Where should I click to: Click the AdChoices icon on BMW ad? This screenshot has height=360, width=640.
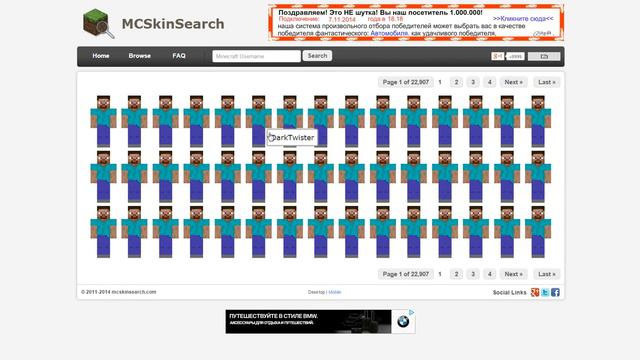(411, 312)
